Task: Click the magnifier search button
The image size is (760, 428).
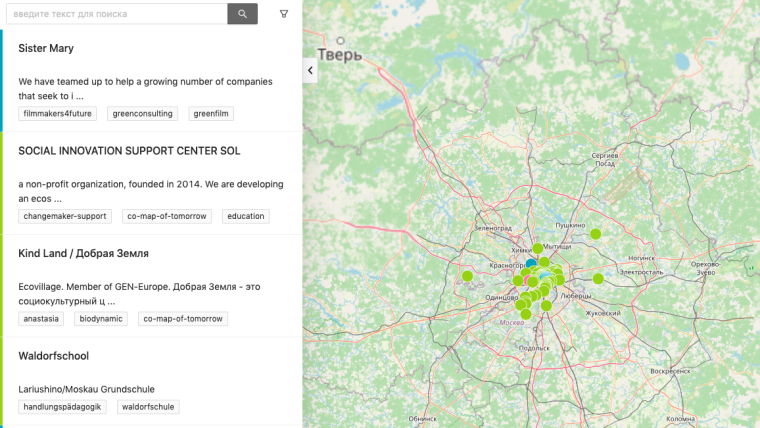Action: (242, 14)
